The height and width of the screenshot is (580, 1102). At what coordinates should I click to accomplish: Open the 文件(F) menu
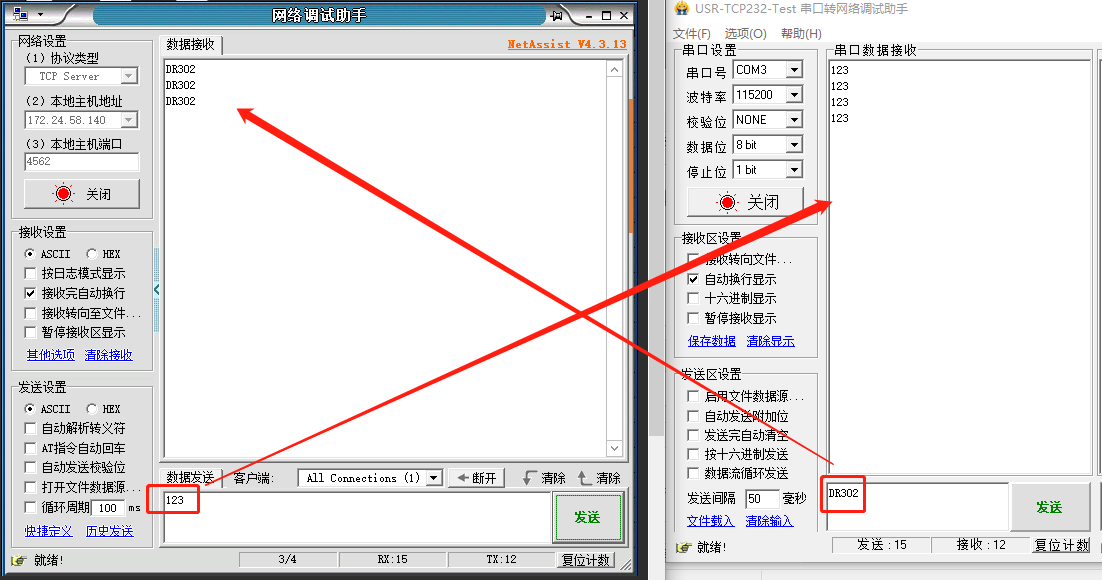[692, 33]
